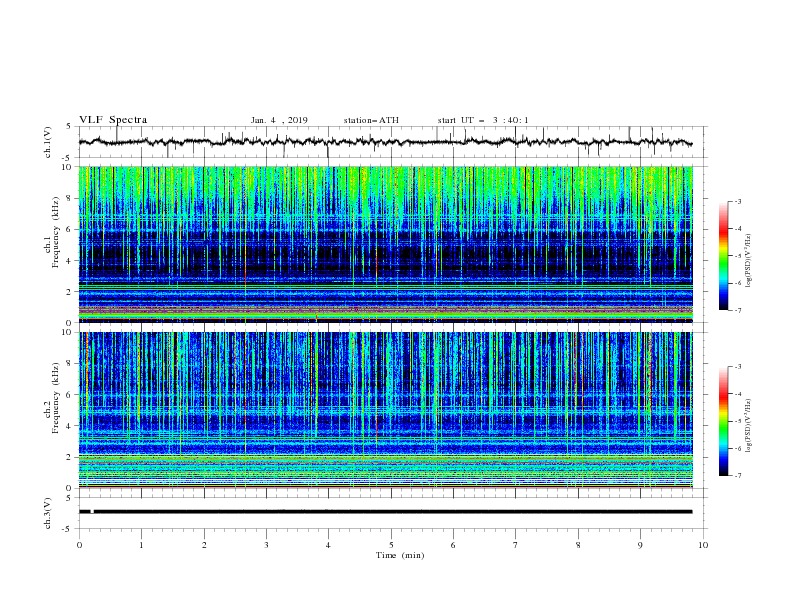Viewport: 792px width, 612px height.
Task: Select the ch.2 colorbar "log(PSD)(V²/Hz)" label
Action: (749, 425)
